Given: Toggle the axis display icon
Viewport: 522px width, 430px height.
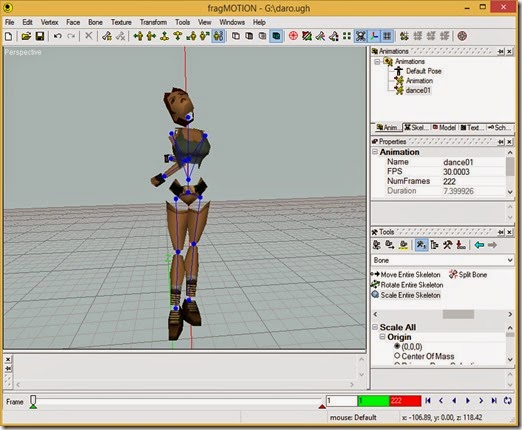Looking at the screenshot, I should tap(374, 36).
